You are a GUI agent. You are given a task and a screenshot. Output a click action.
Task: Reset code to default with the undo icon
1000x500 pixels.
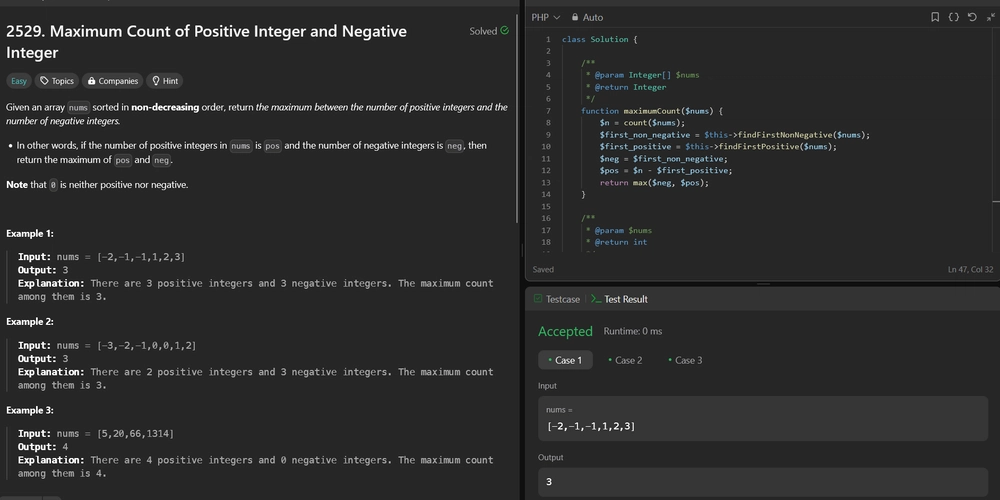coord(972,17)
